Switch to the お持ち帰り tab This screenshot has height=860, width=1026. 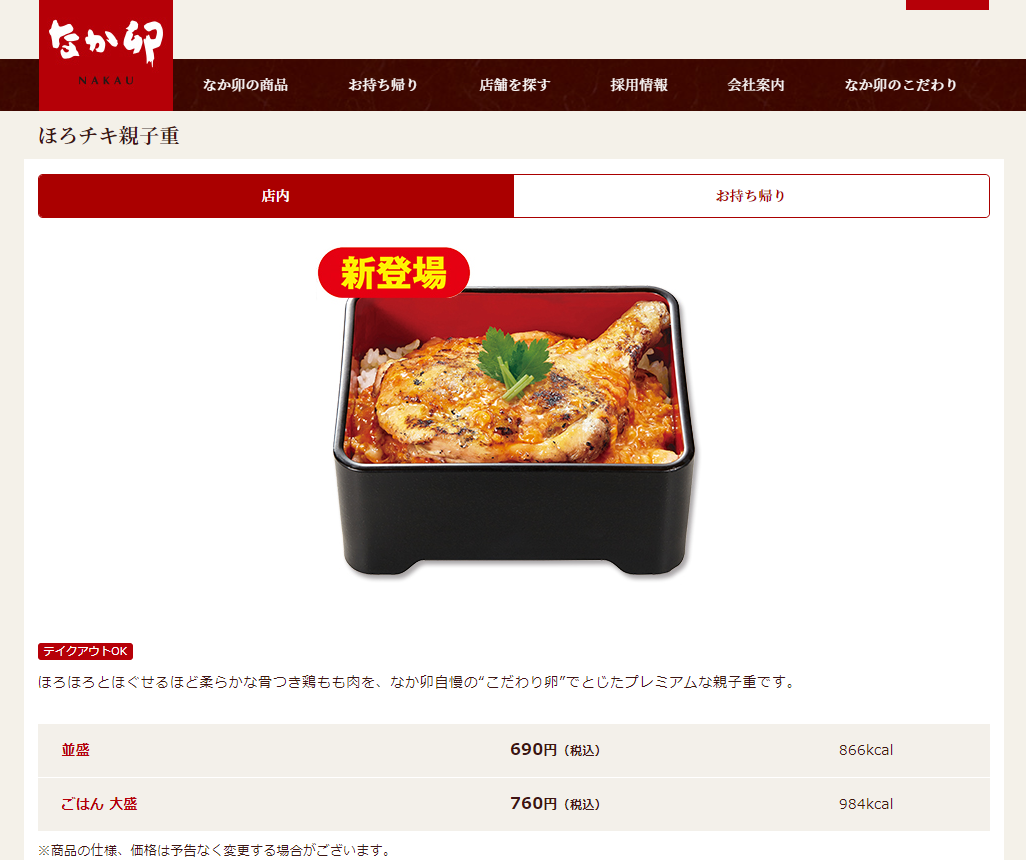click(x=751, y=196)
